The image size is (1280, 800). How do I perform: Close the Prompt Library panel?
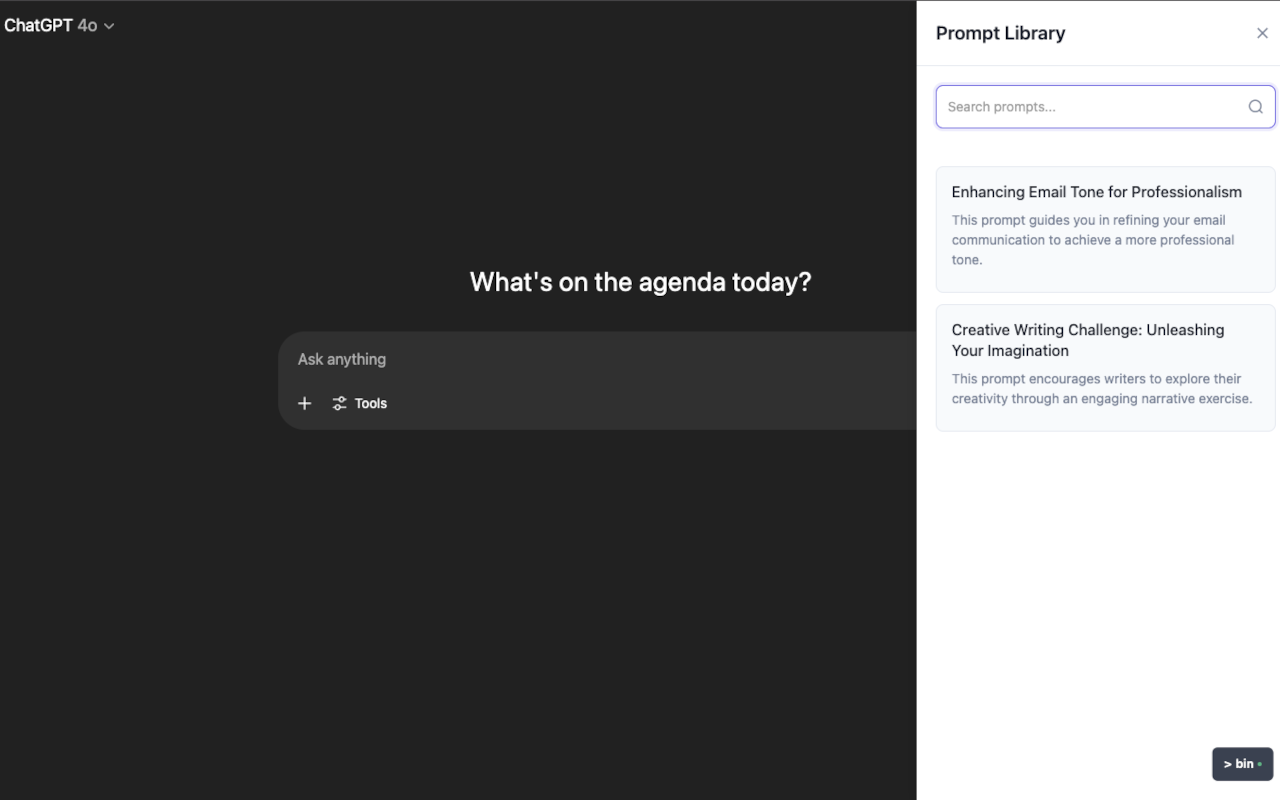[x=1262, y=33]
